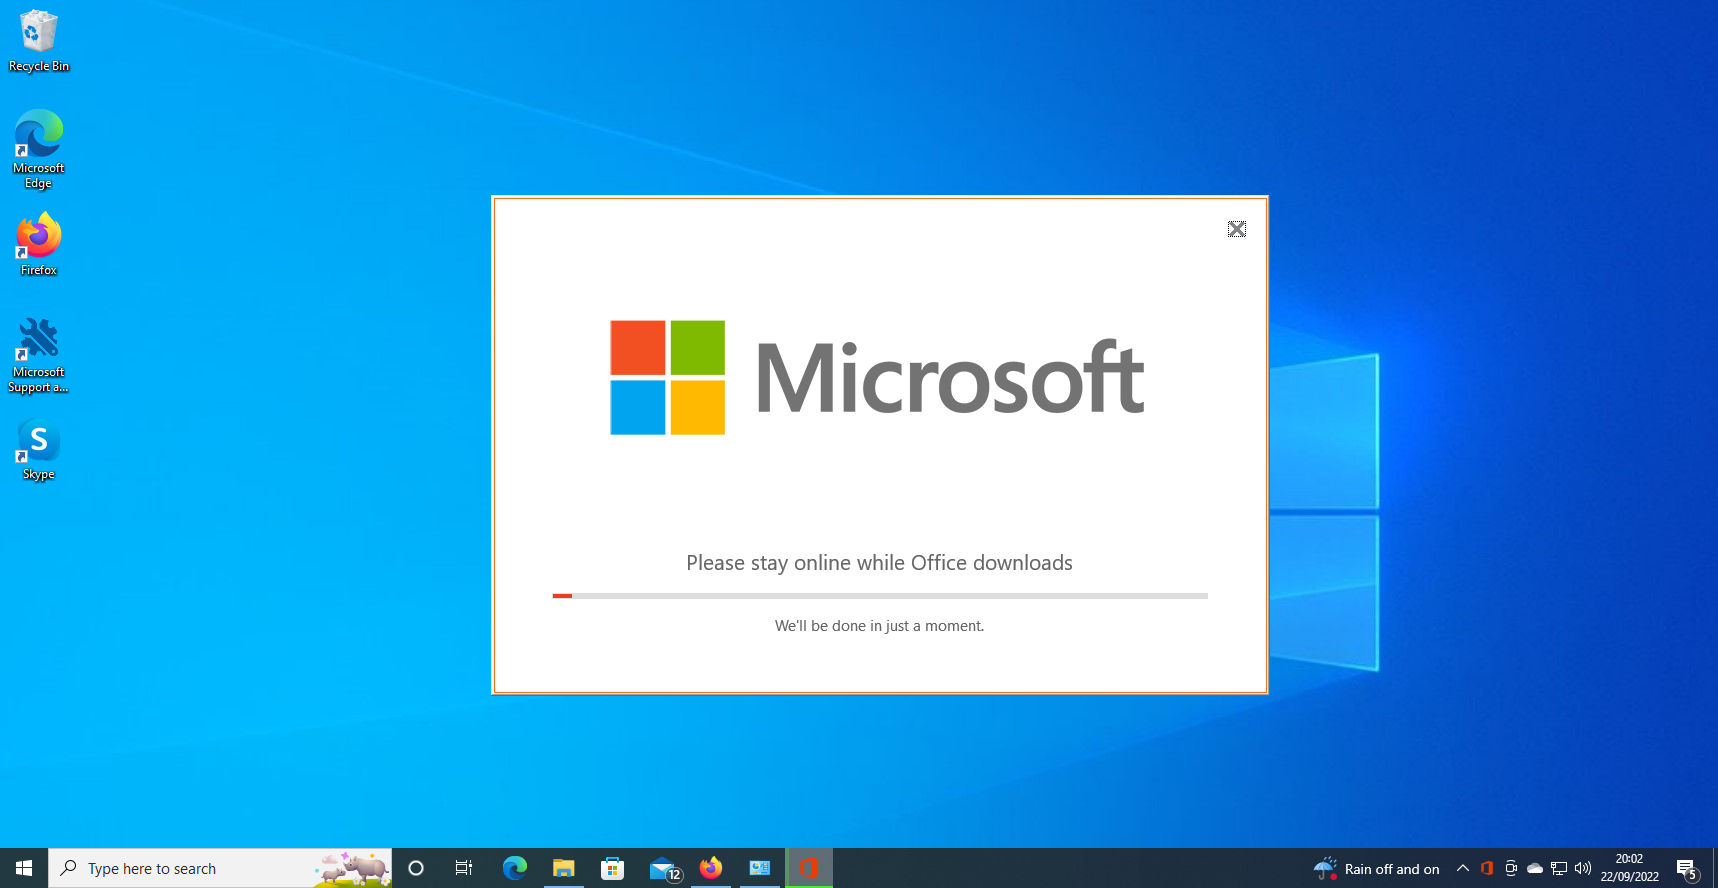Click 'Please stay online while Office downloads' text

879,563
